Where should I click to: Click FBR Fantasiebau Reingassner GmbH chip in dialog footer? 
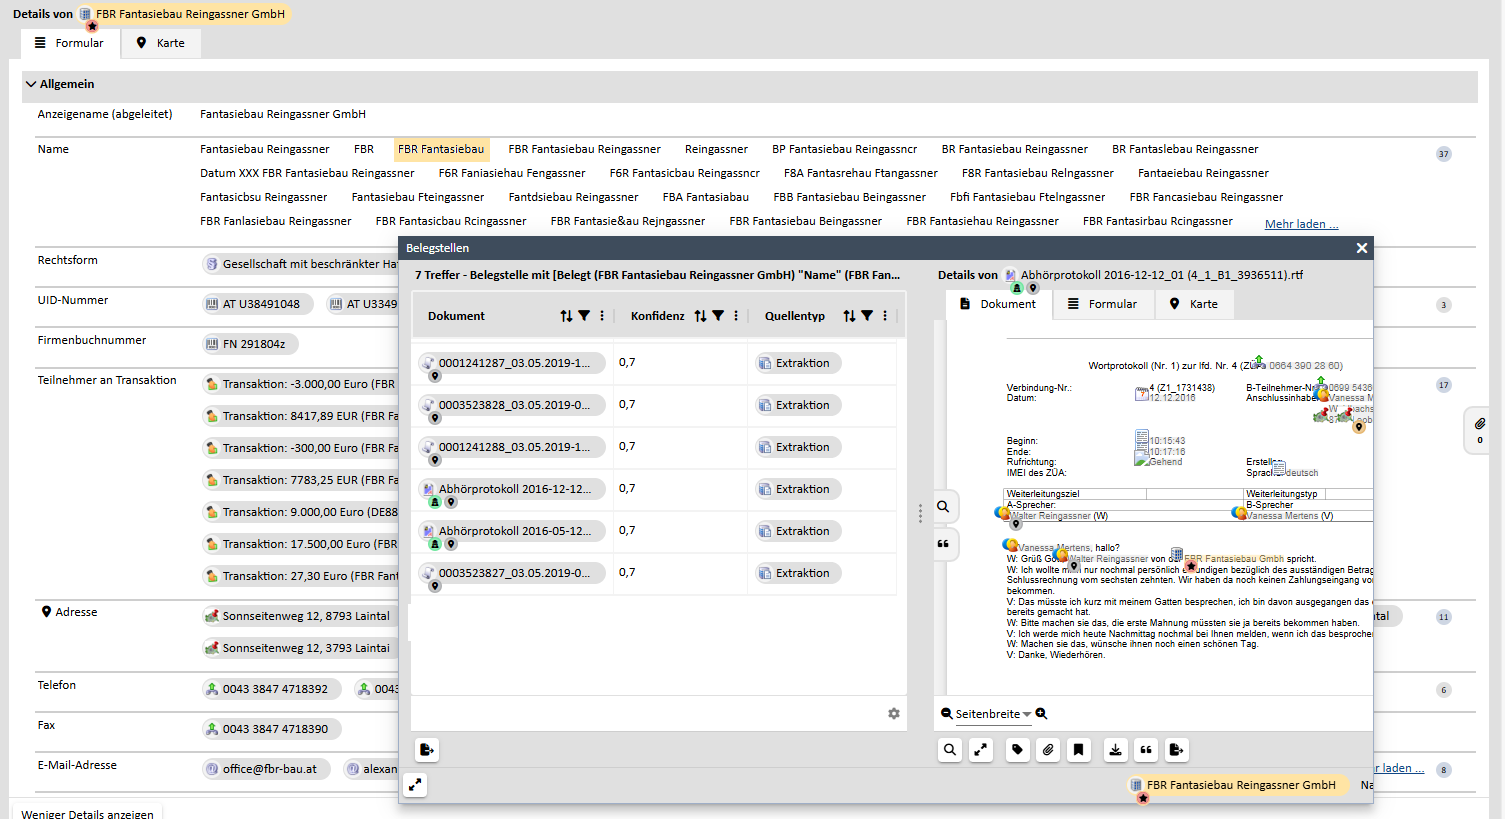[x=1238, y=785]
